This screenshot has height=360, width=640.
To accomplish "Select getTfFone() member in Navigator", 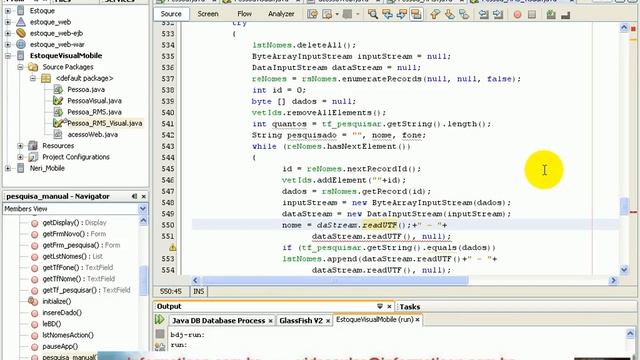I will coord(78,268).
